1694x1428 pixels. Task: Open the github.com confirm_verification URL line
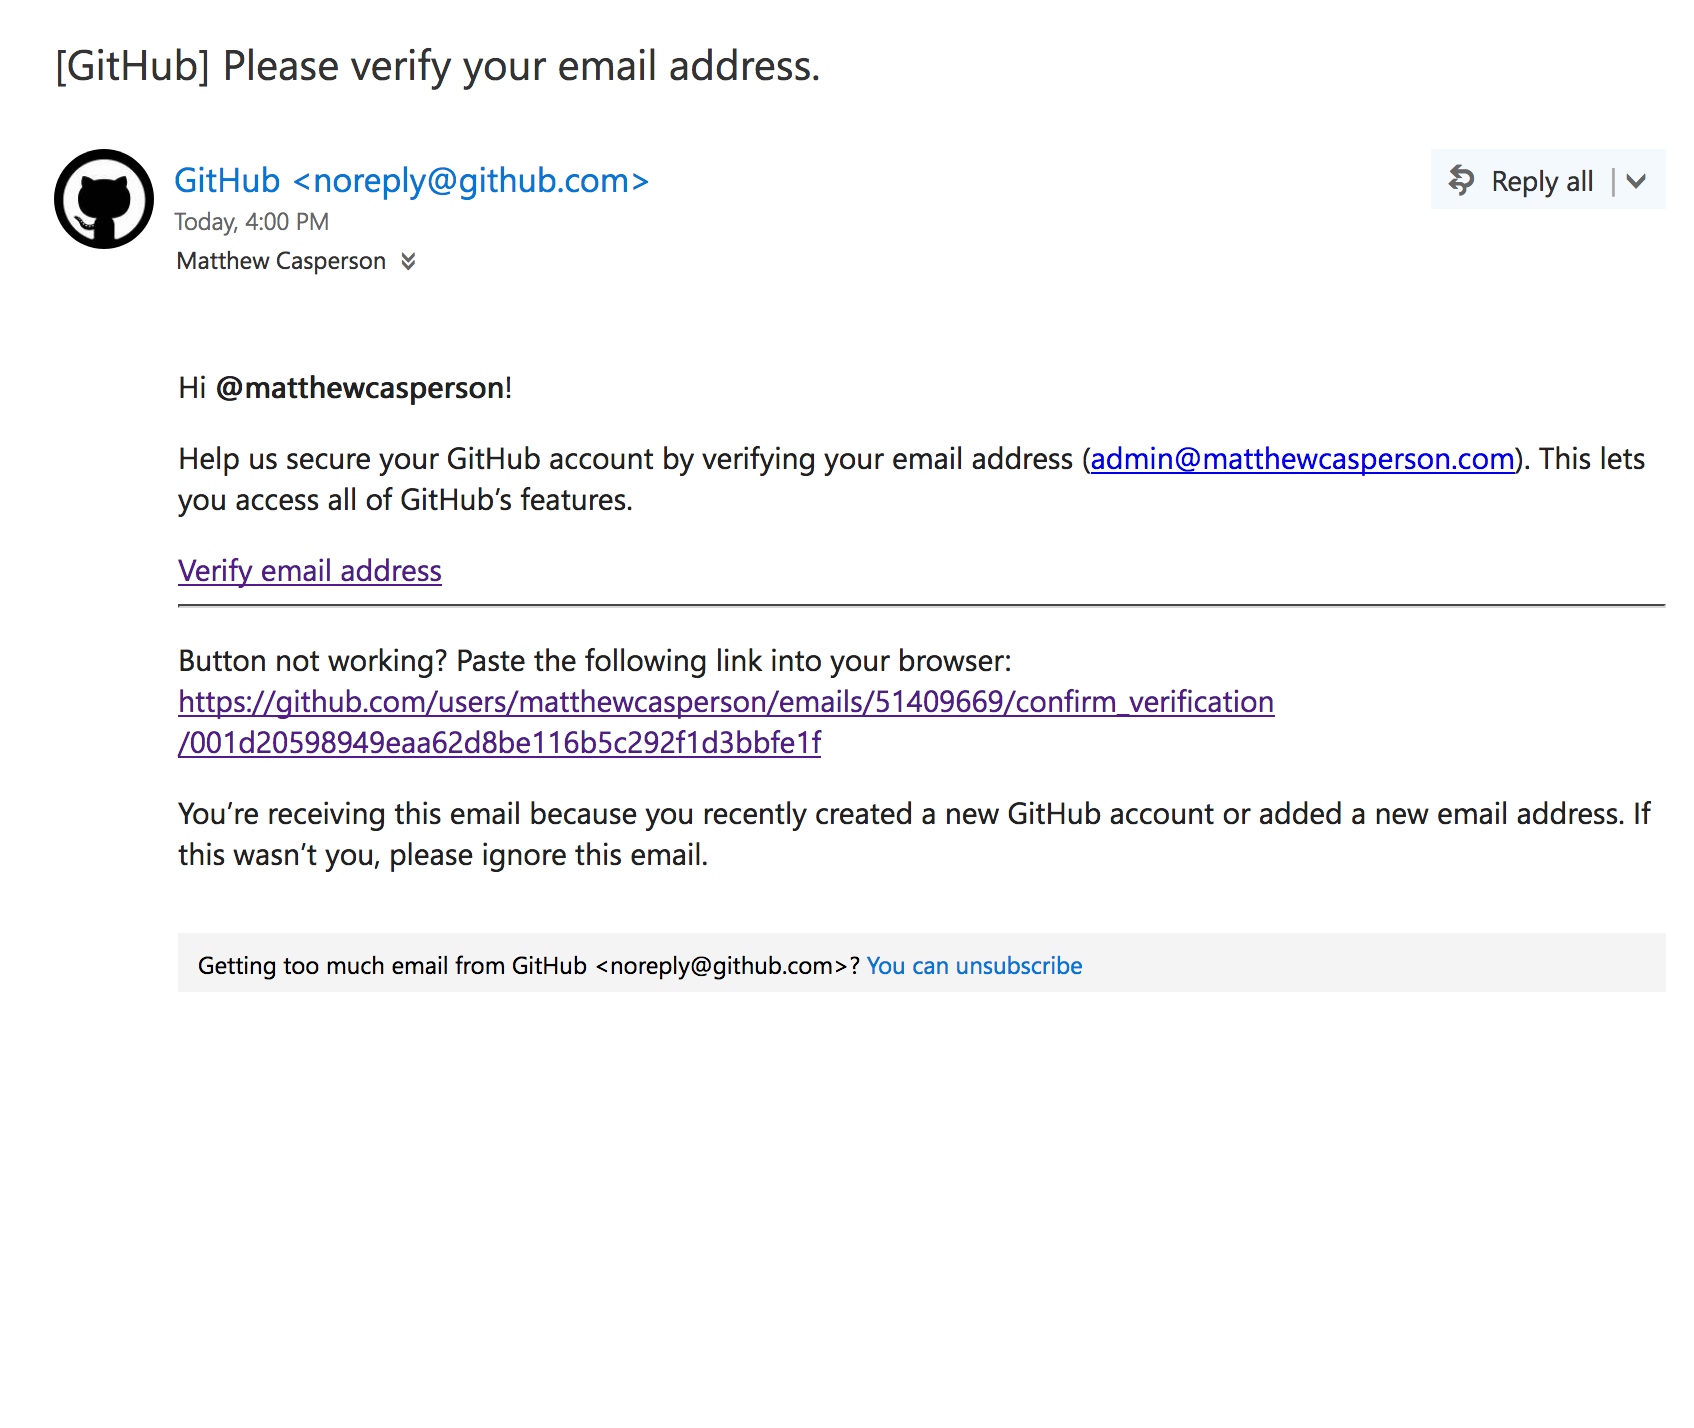pyautogui.click(x=726, y=702)
